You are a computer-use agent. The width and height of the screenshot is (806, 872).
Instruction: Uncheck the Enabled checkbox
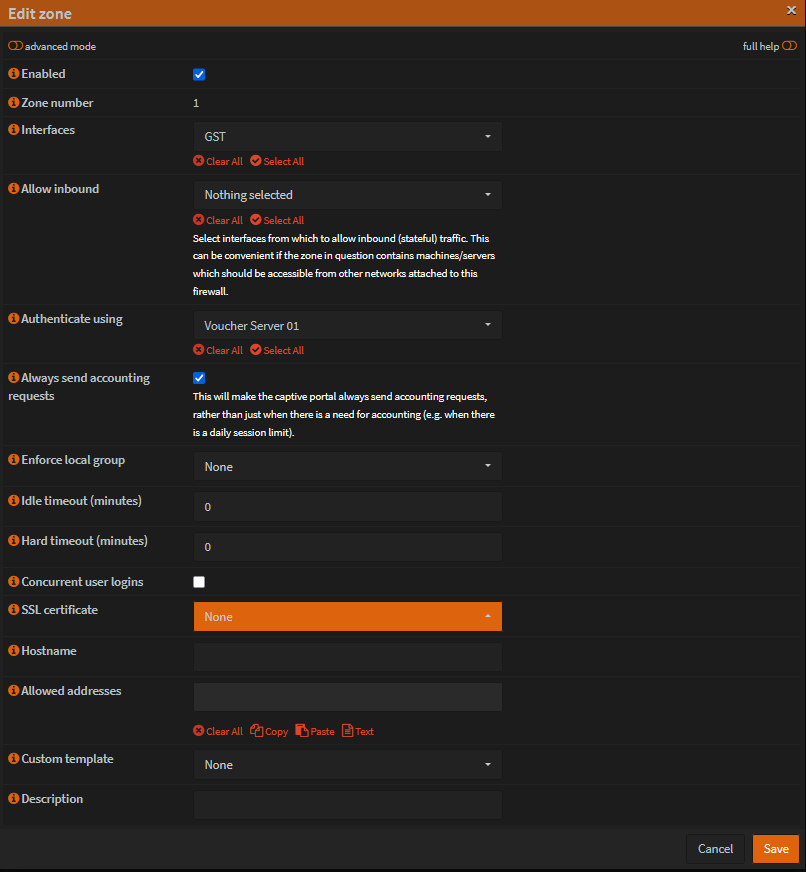198,74
